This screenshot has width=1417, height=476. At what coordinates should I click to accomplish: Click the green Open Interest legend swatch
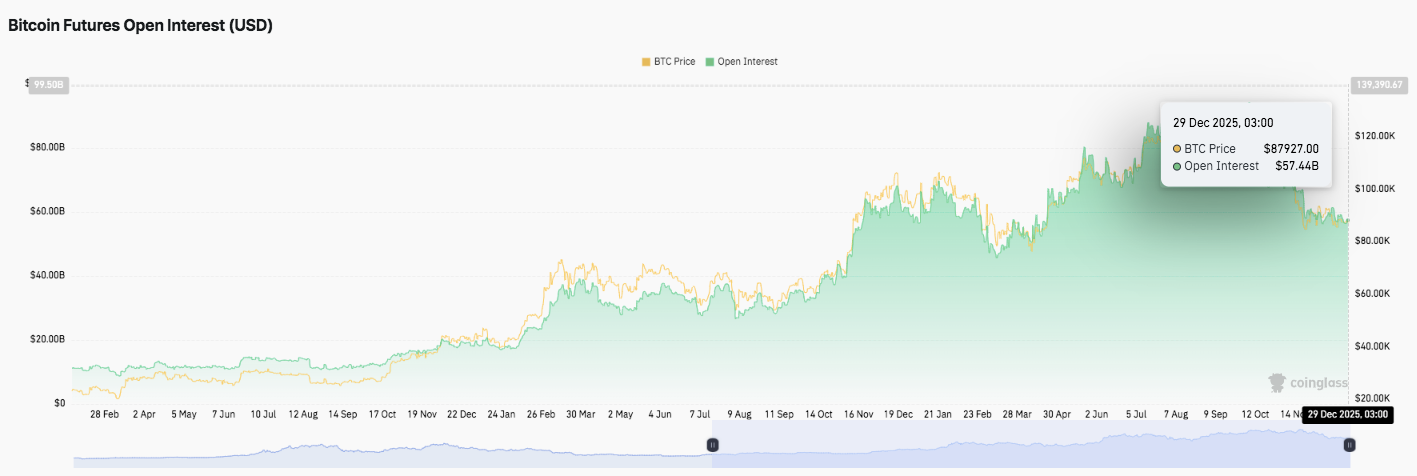point(710,62)
